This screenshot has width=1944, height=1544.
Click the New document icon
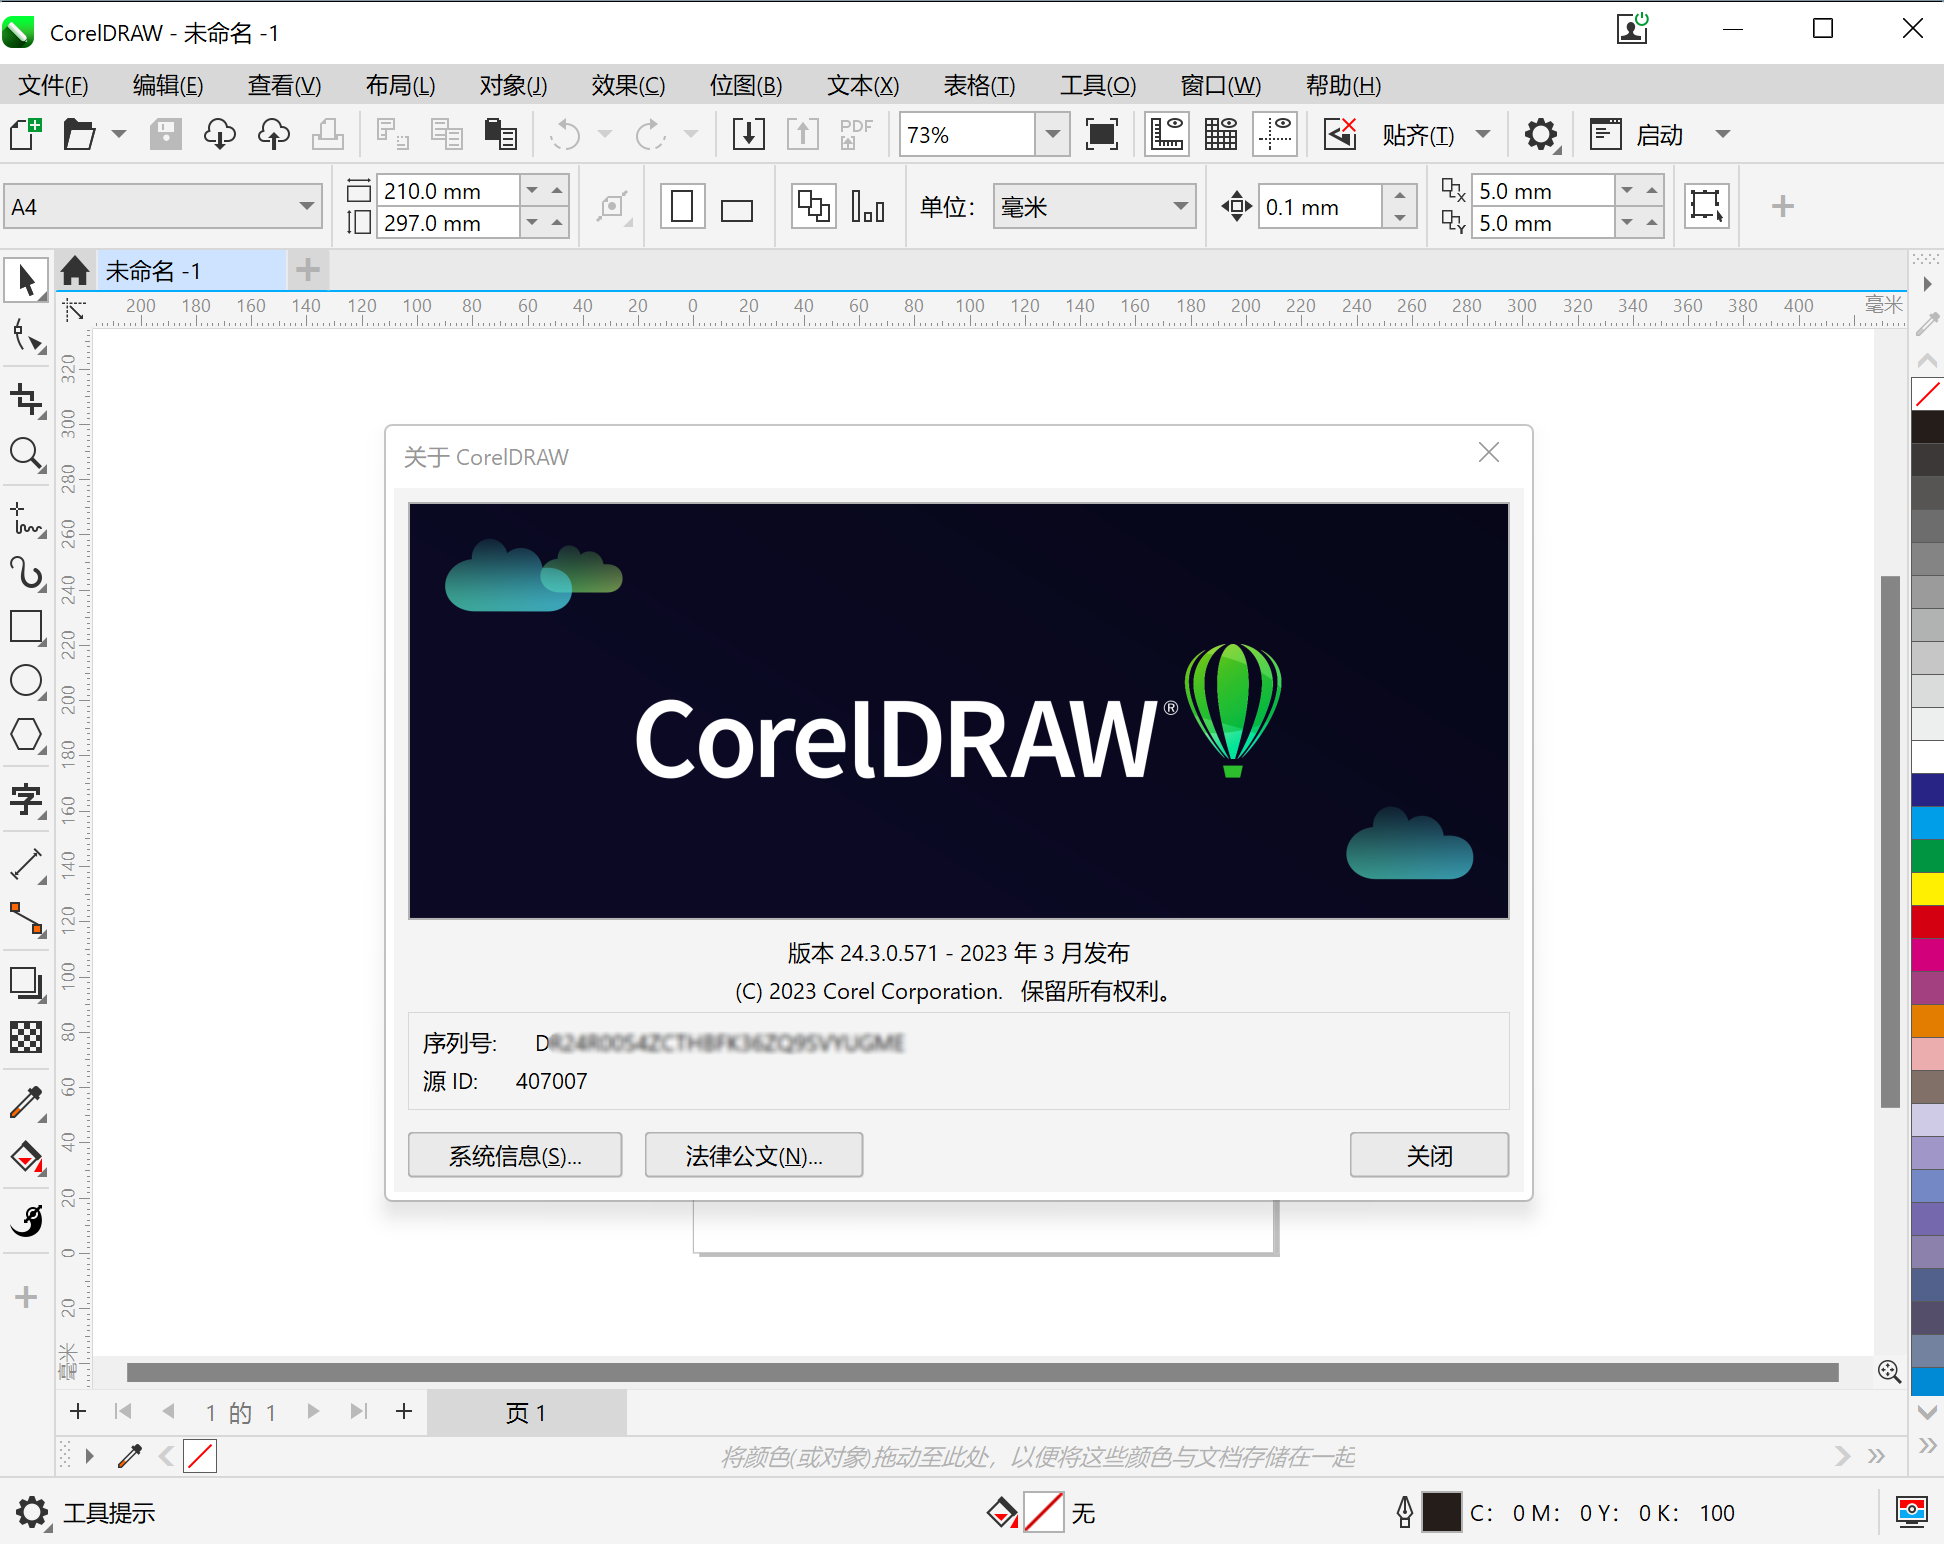[25, 134]
